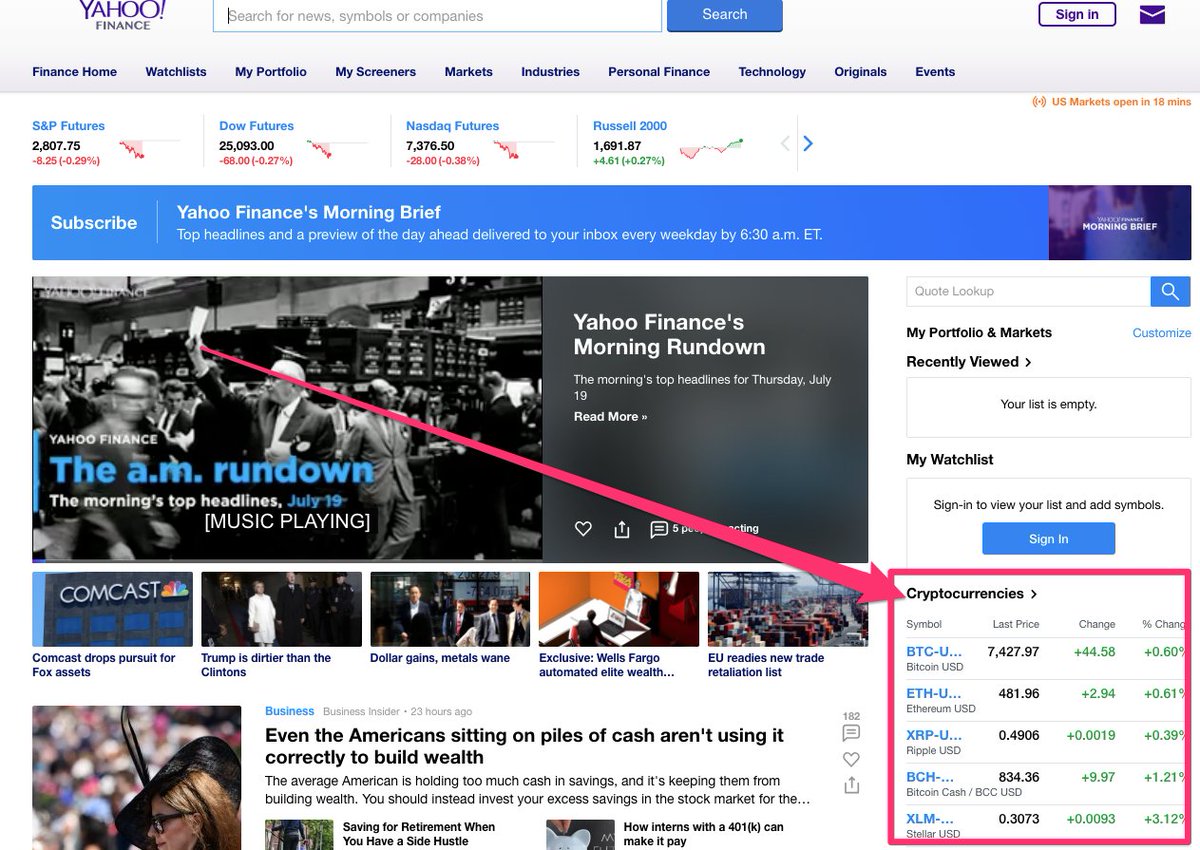Open Markets menu item
The image size is (1200, 850).
tap(469, 72)
